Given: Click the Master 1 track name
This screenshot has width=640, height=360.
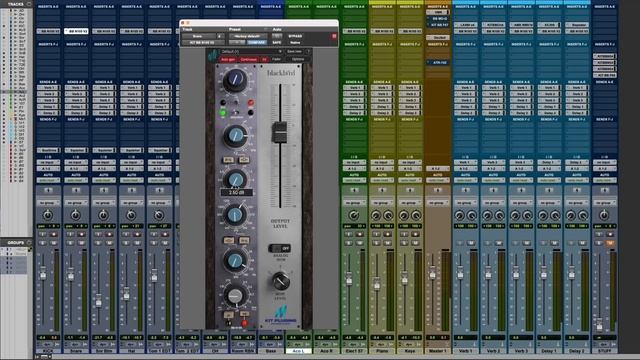Looking at the screenshot, I should [438, 351].
